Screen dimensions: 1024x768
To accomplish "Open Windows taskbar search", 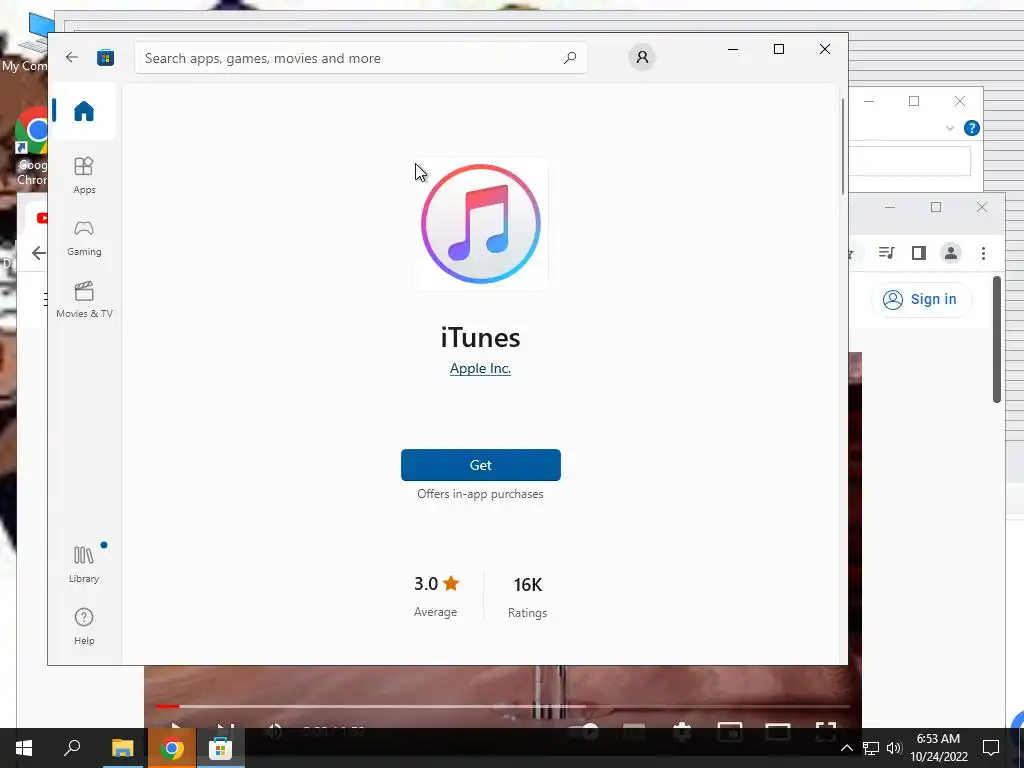I will [72, 748].
